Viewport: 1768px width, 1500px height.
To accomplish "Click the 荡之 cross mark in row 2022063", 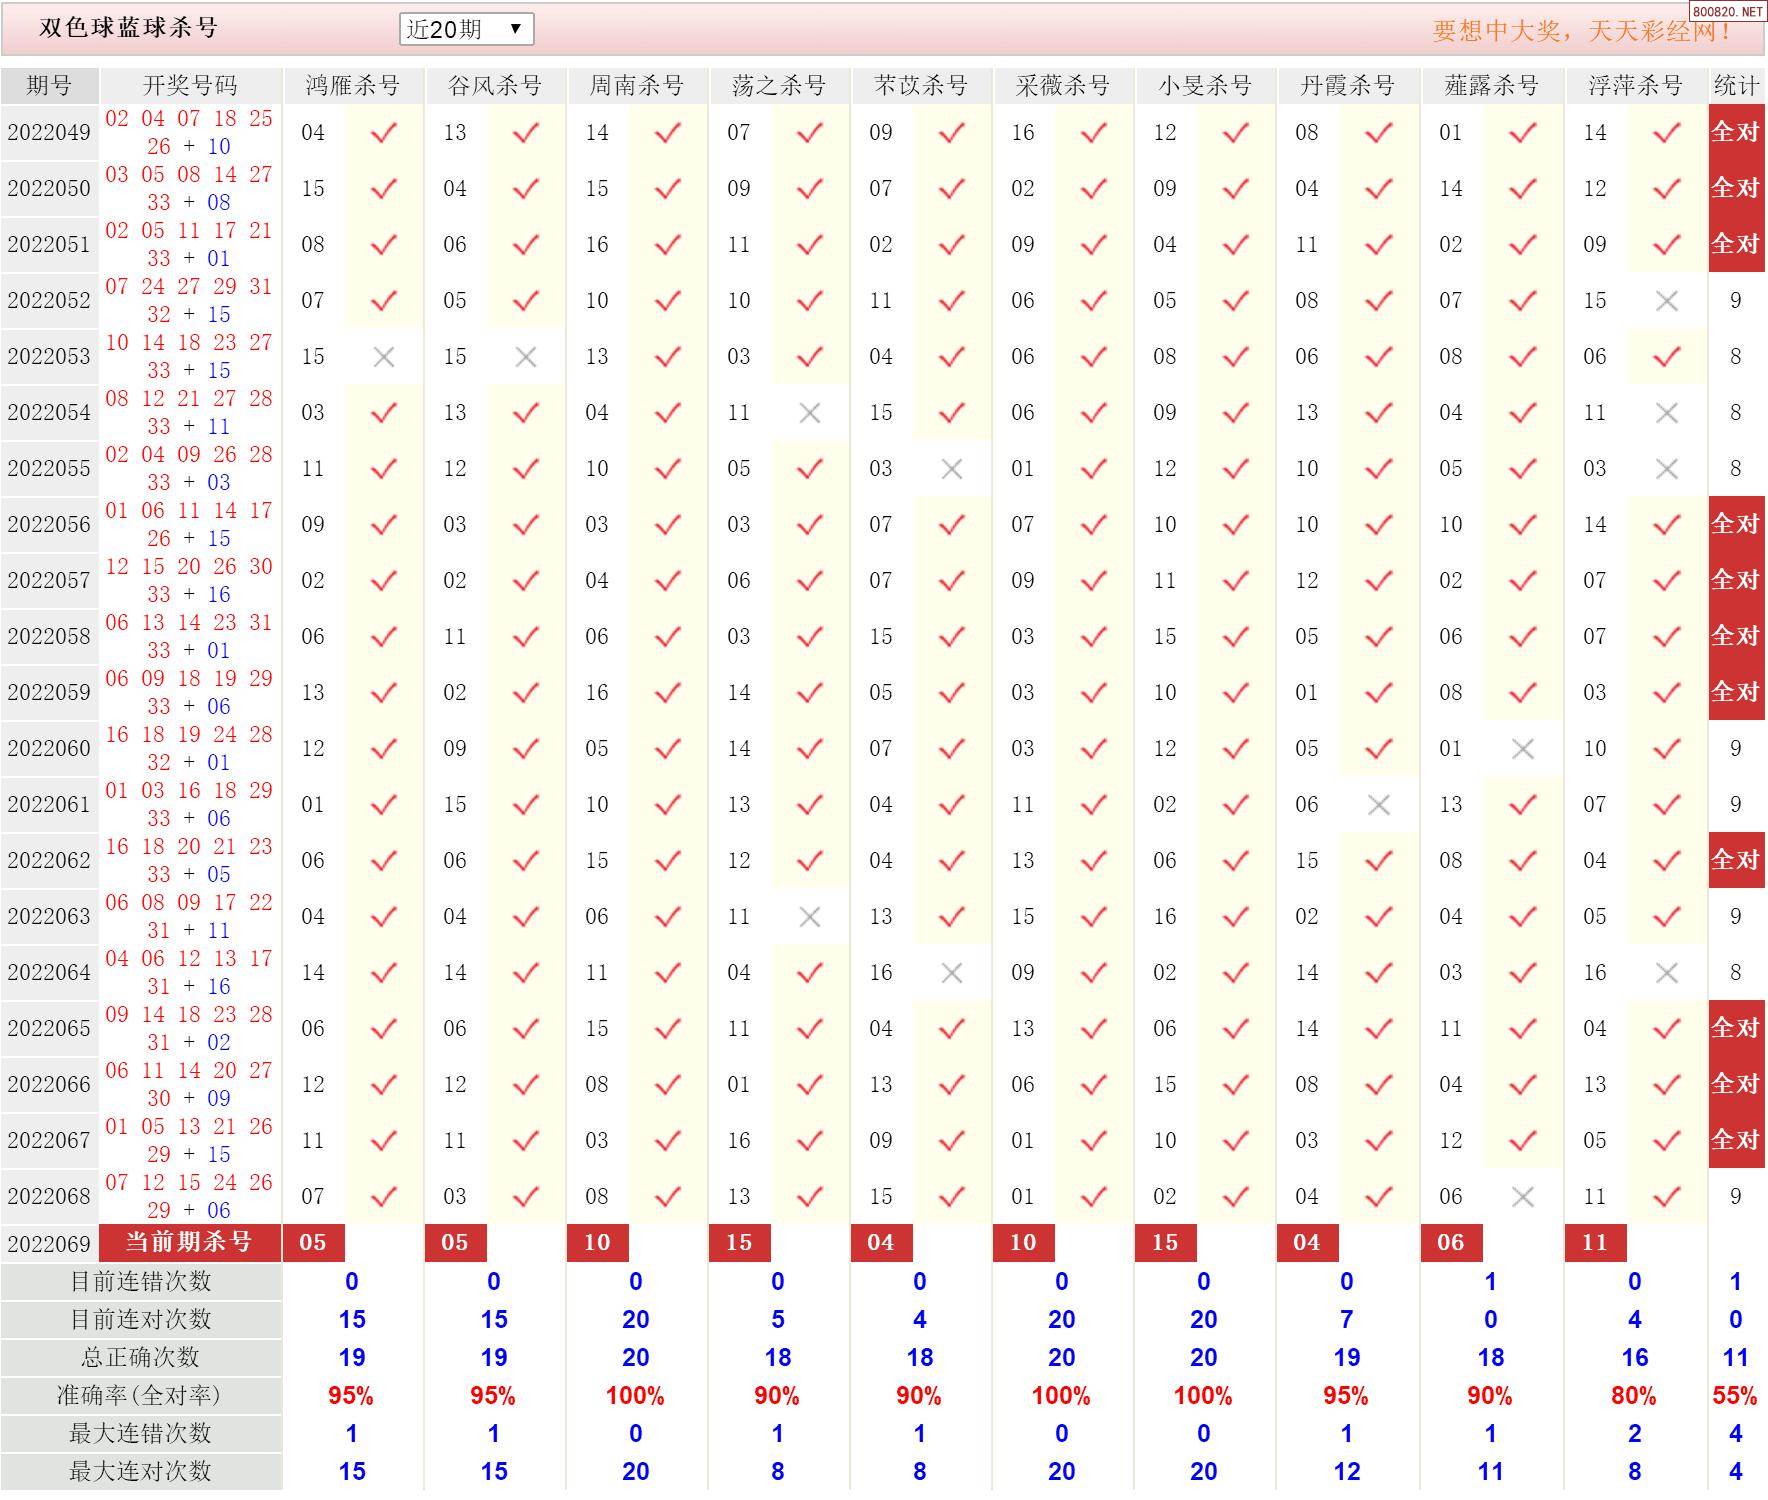I will (810, 917).
